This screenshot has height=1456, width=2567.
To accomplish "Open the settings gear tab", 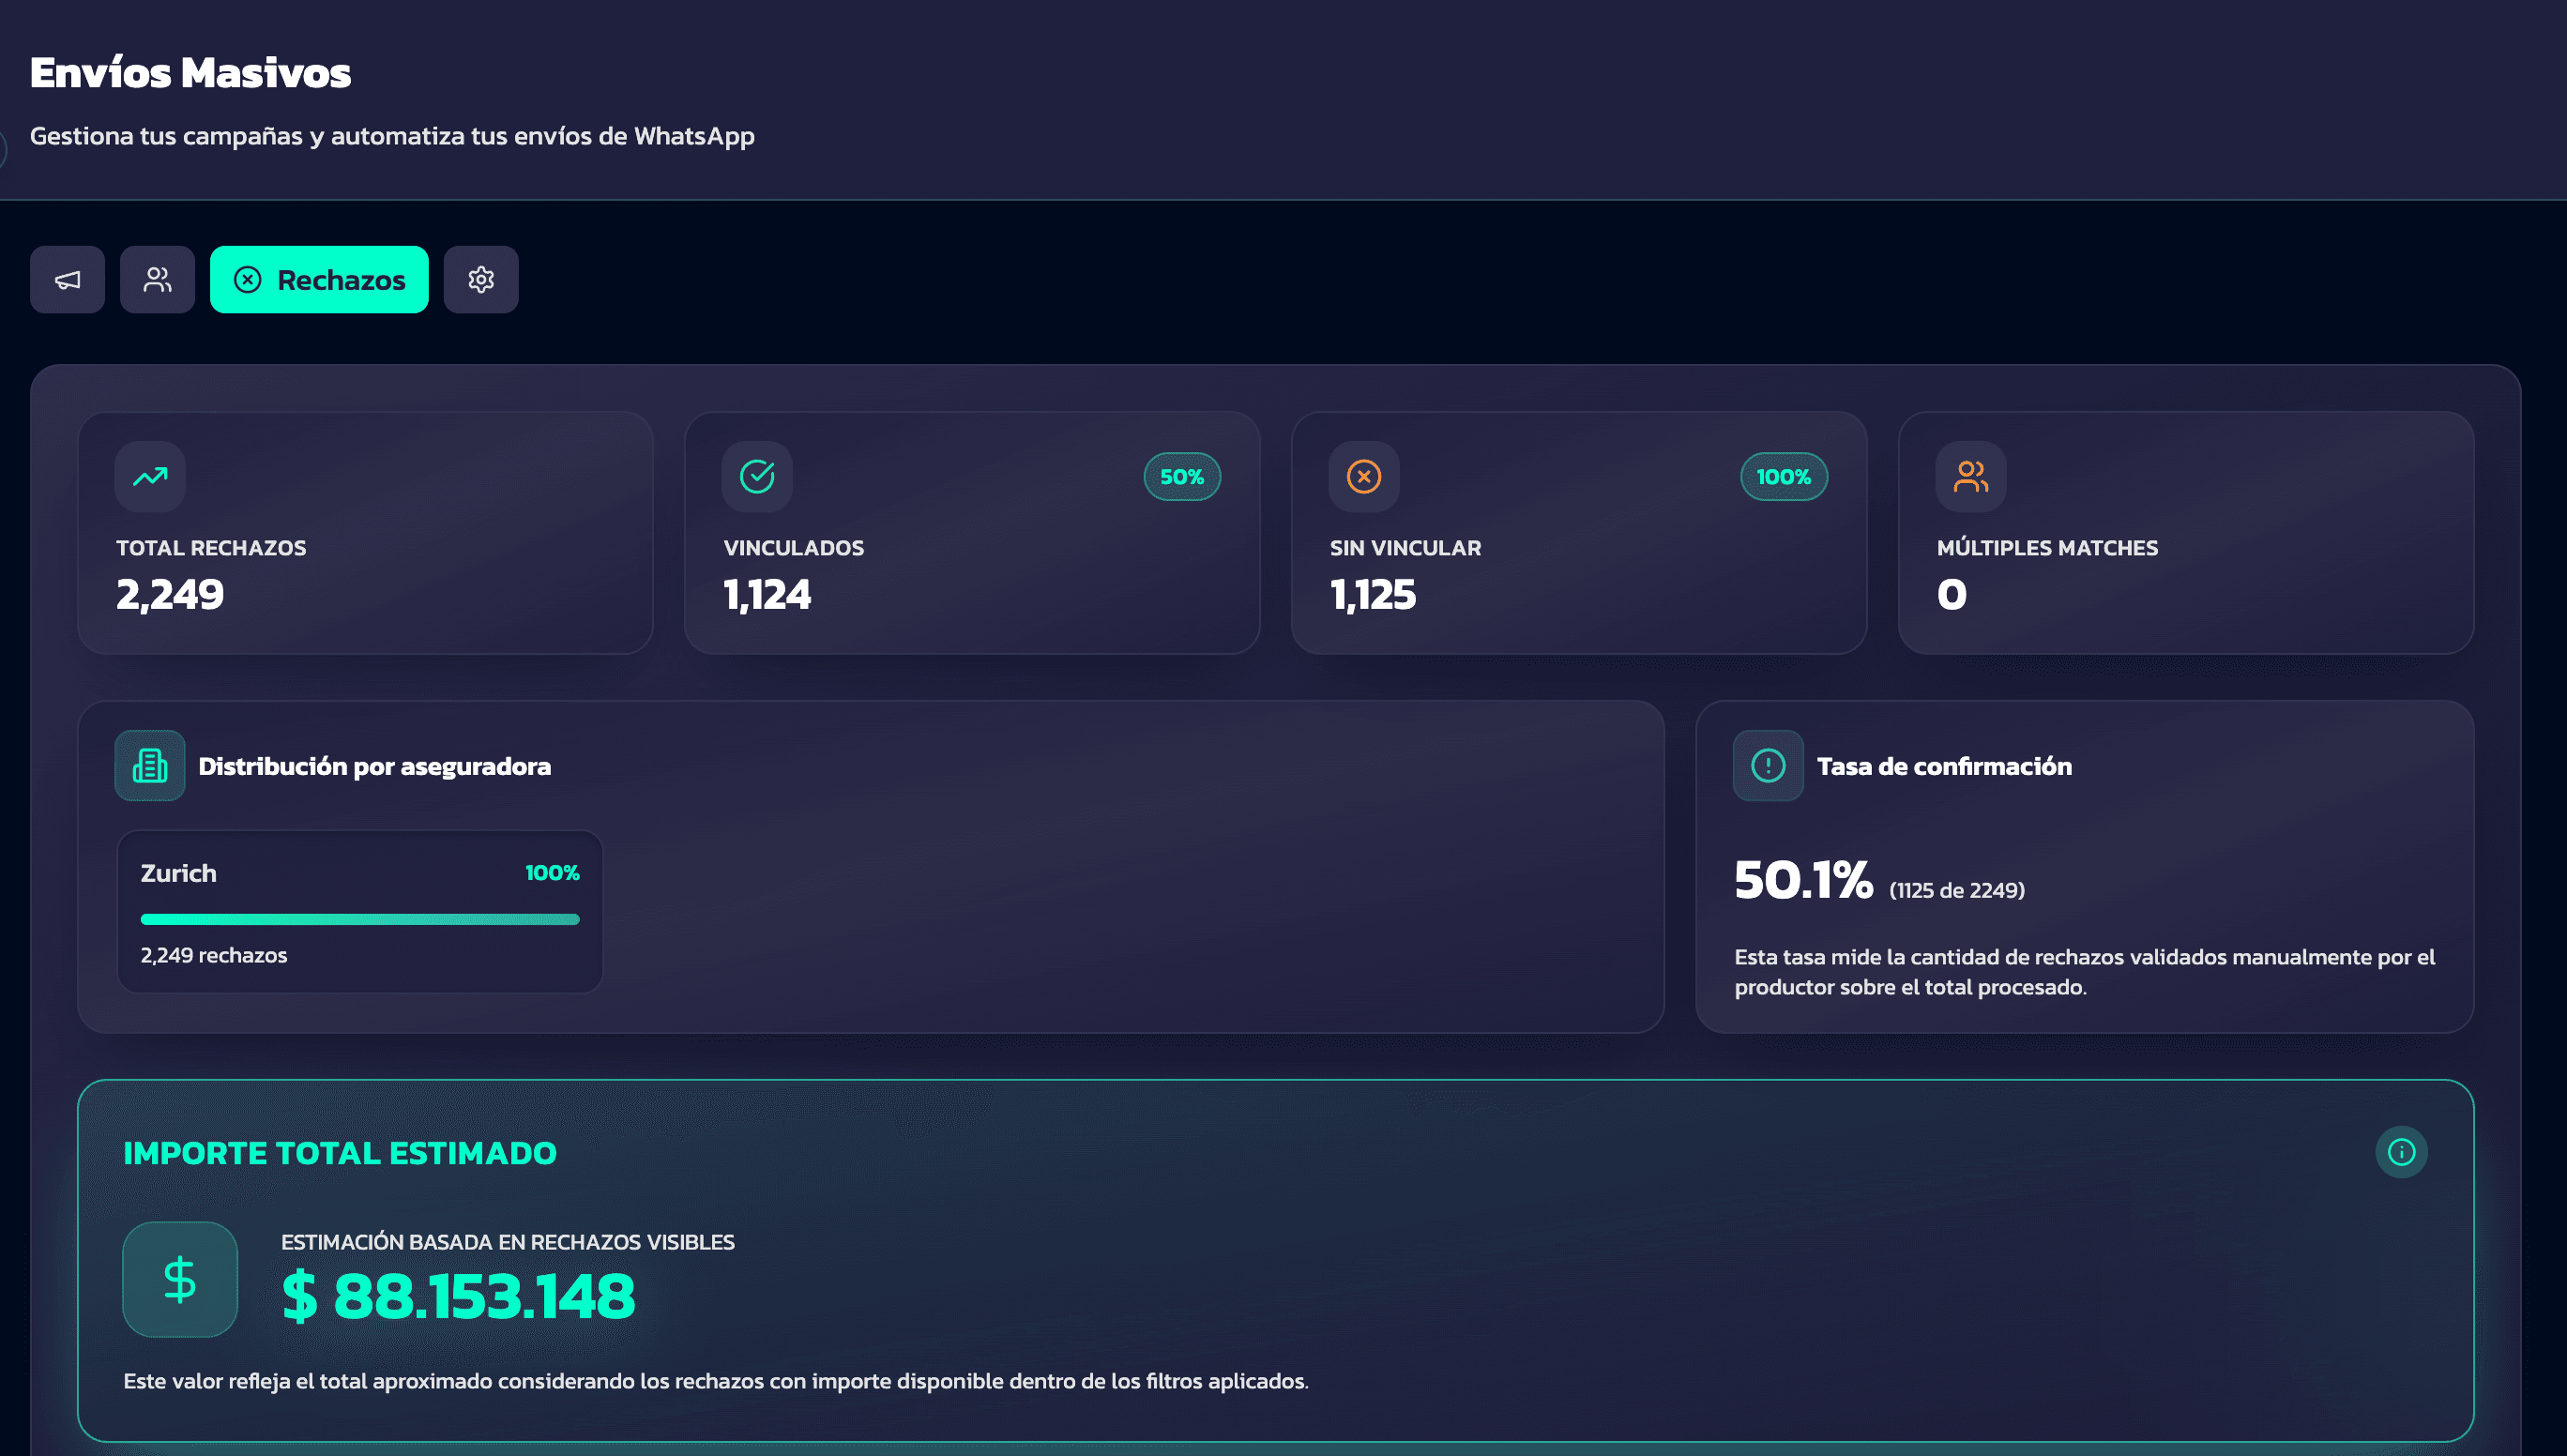I will point(481,280).
